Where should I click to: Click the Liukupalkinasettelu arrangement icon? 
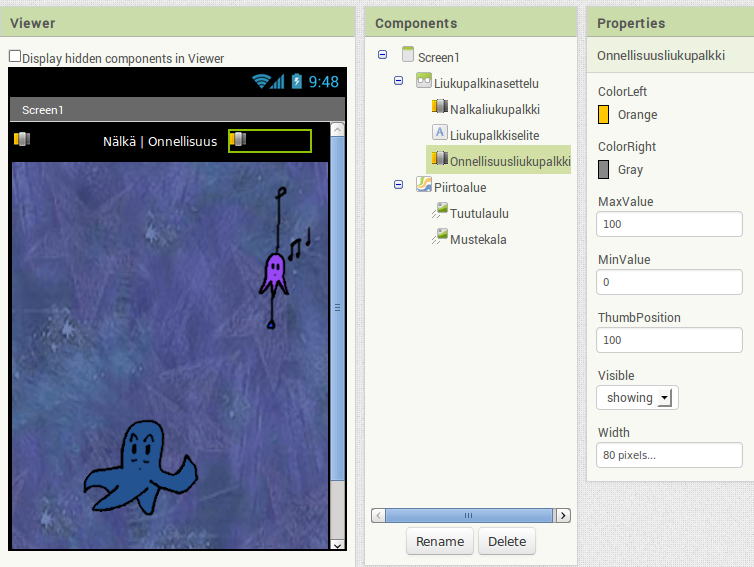click(x=424, y=80)
